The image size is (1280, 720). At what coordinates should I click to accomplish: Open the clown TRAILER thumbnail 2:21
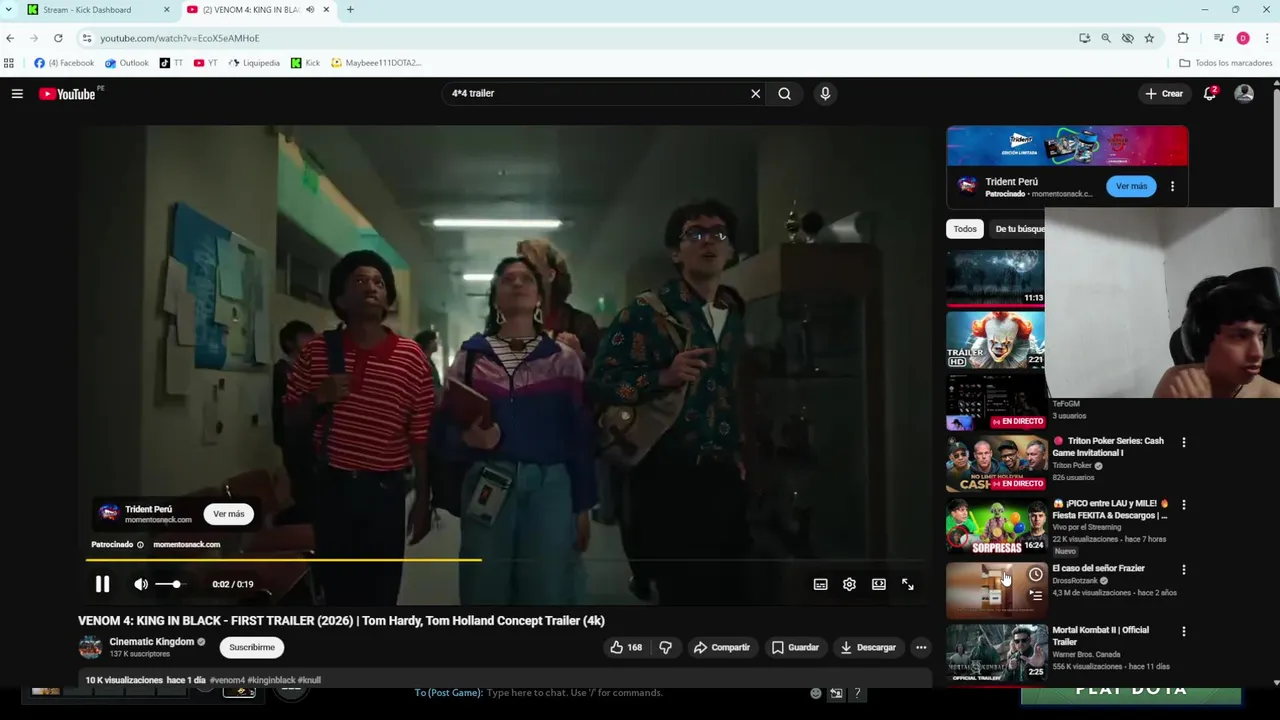(x=996, y=340)
